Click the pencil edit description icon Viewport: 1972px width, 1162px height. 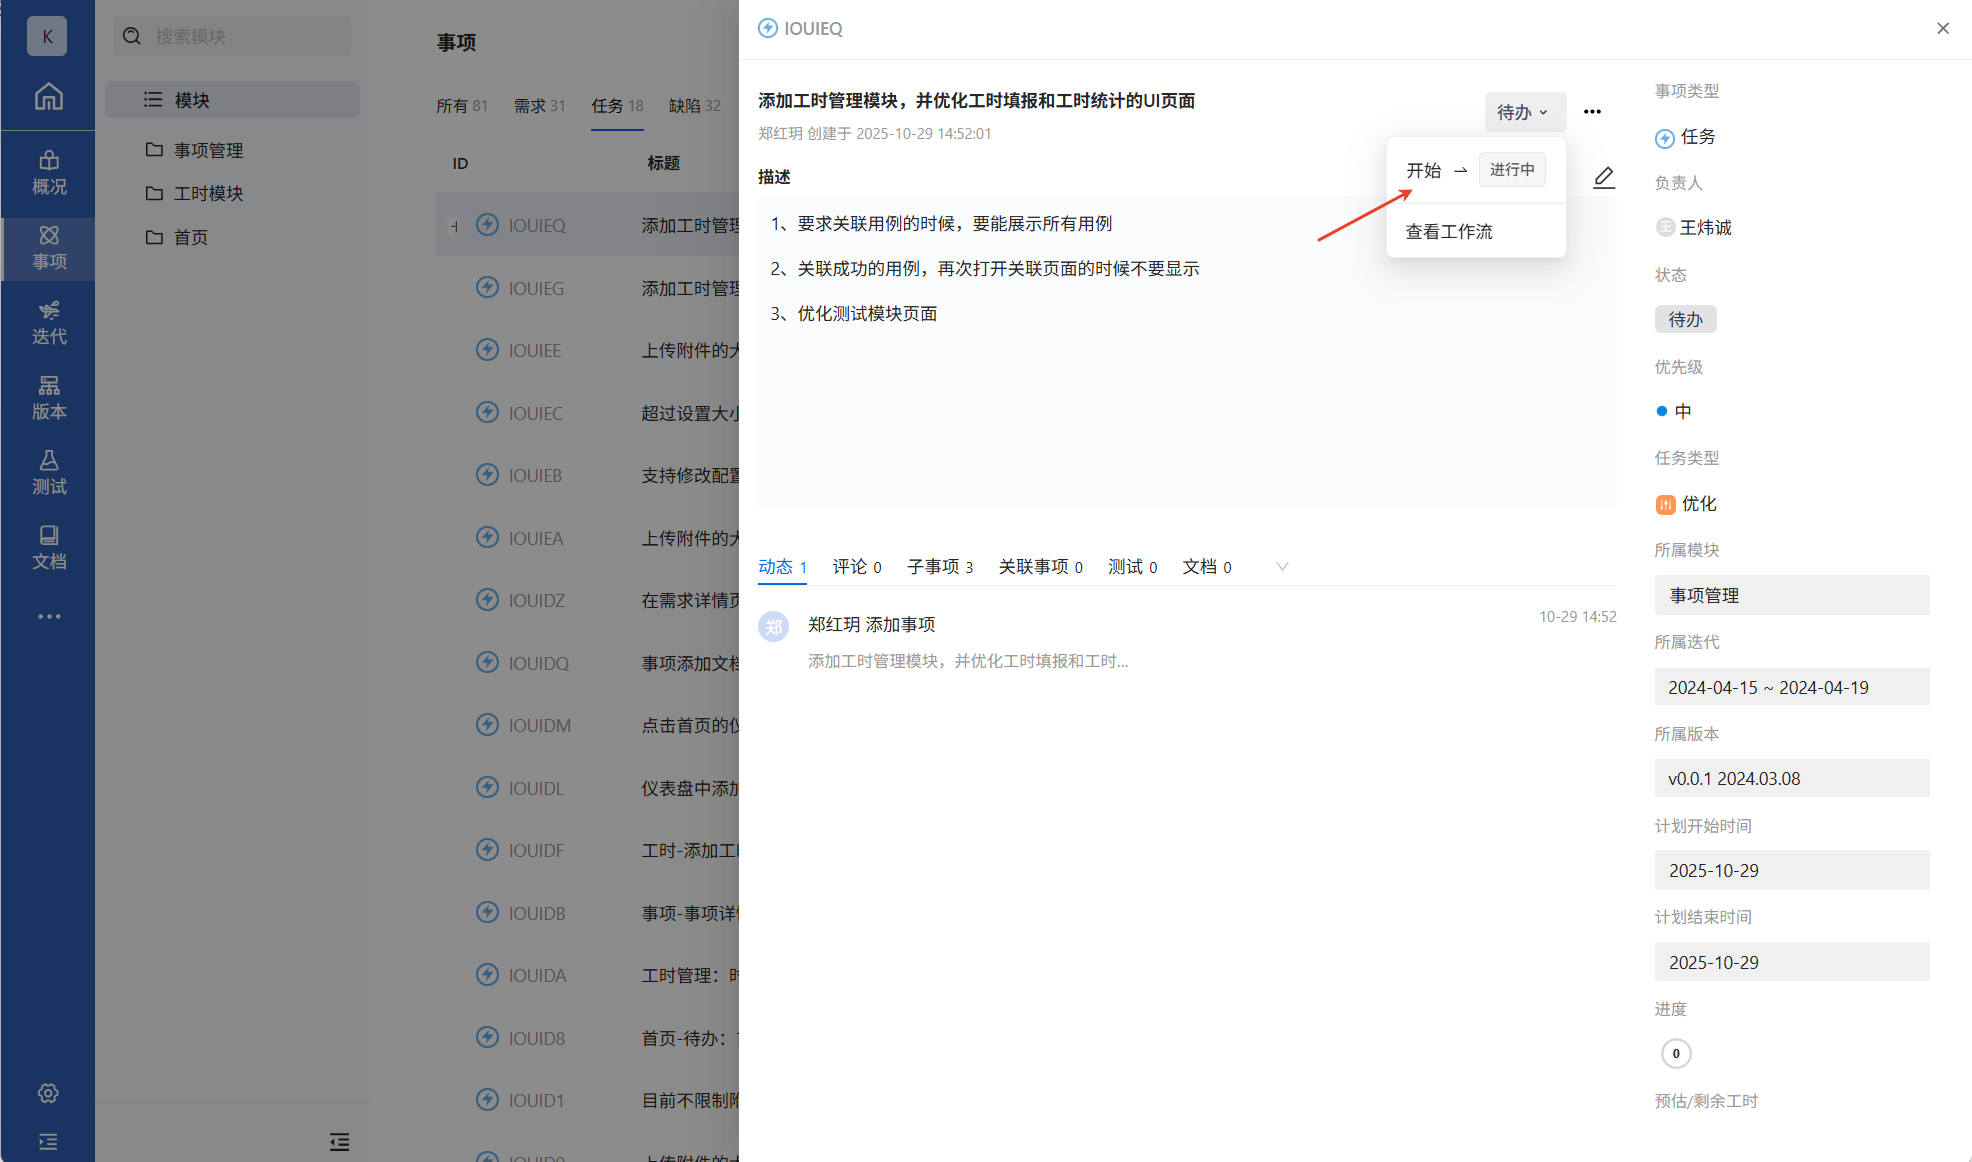(1603, 177)
